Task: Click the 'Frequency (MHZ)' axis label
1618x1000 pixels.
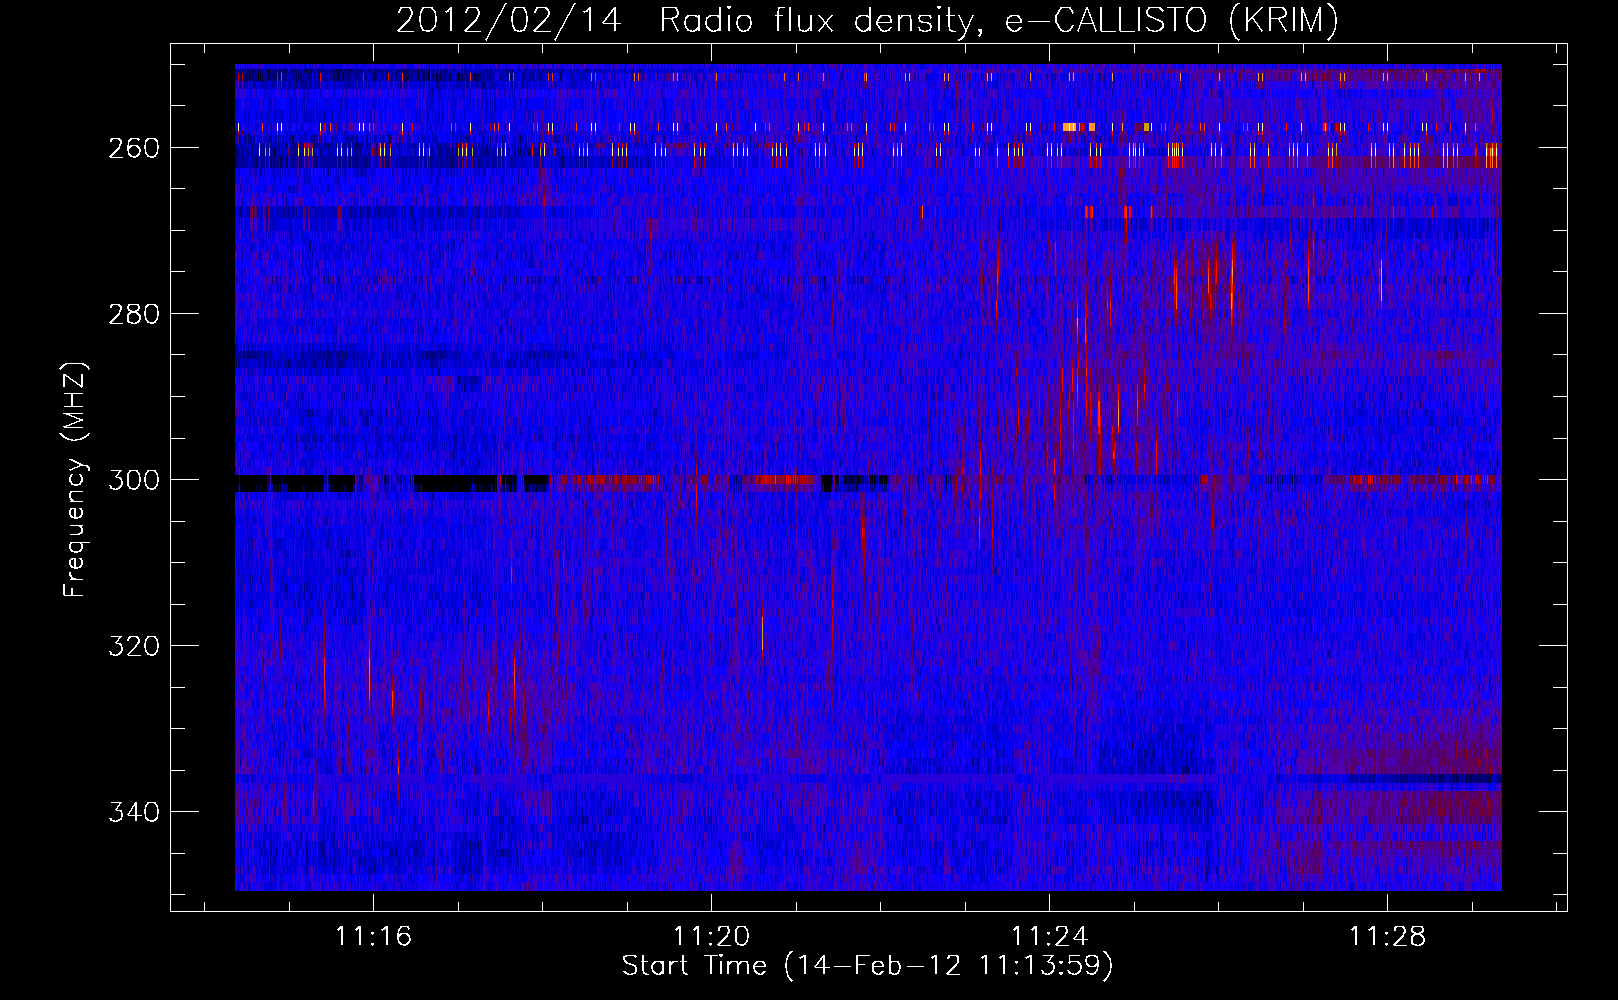Action: pyautogui.click(x=75, y=479)
